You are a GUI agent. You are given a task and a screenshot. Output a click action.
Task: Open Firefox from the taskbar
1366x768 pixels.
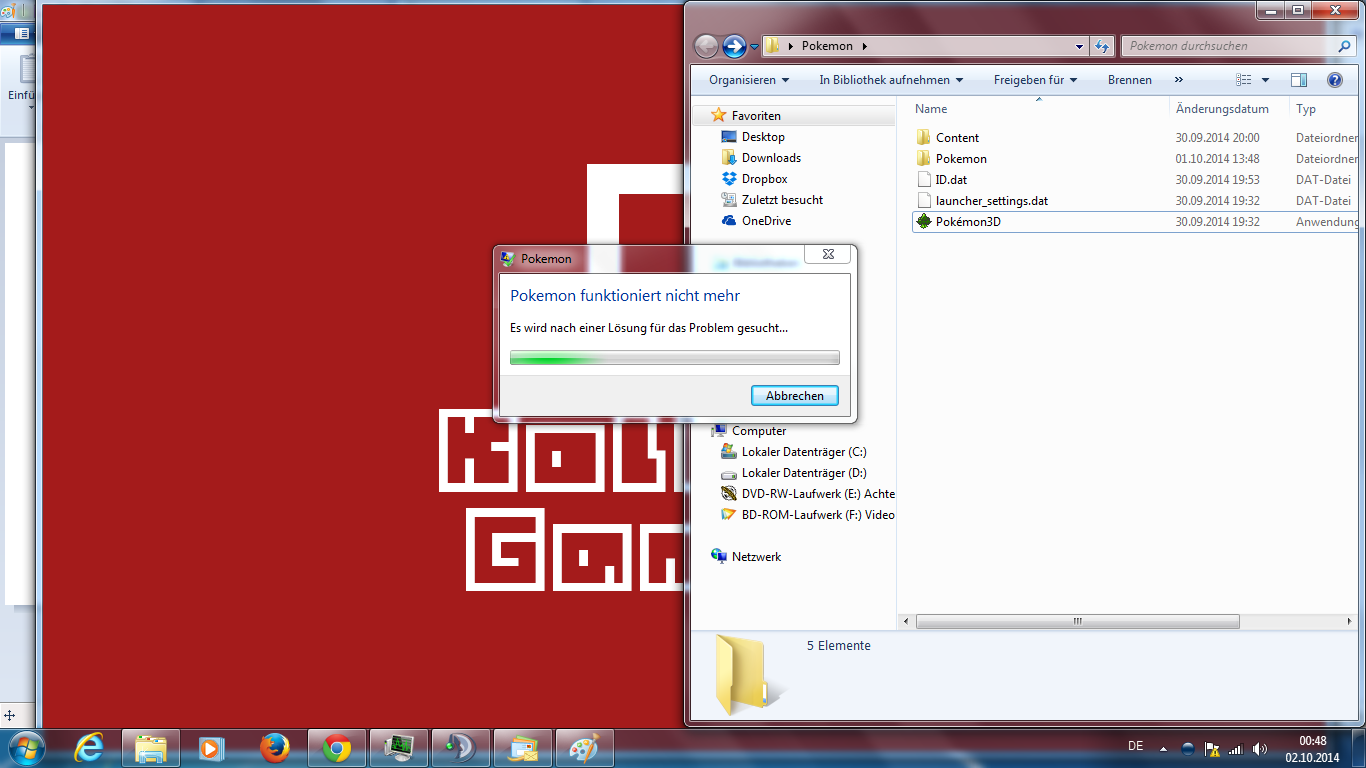274,748
